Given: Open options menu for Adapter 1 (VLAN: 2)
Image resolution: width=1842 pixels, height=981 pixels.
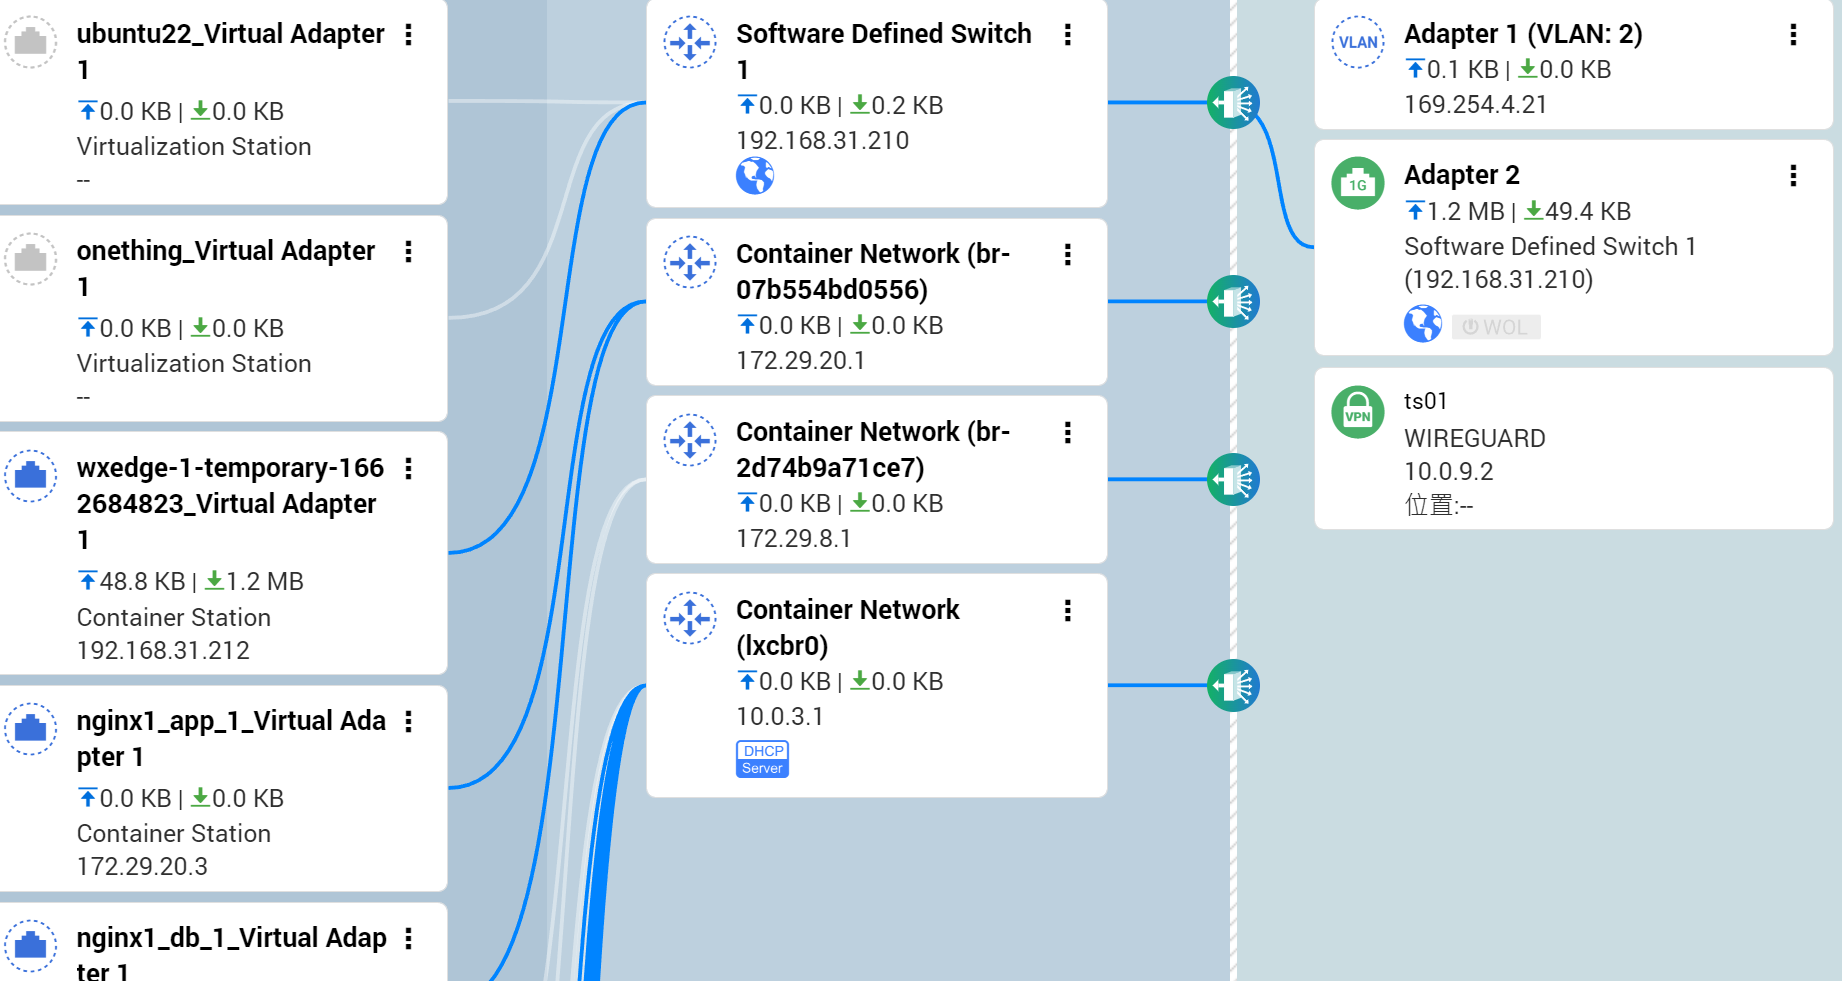Looking at the screenshot, I should (1792, 35).
